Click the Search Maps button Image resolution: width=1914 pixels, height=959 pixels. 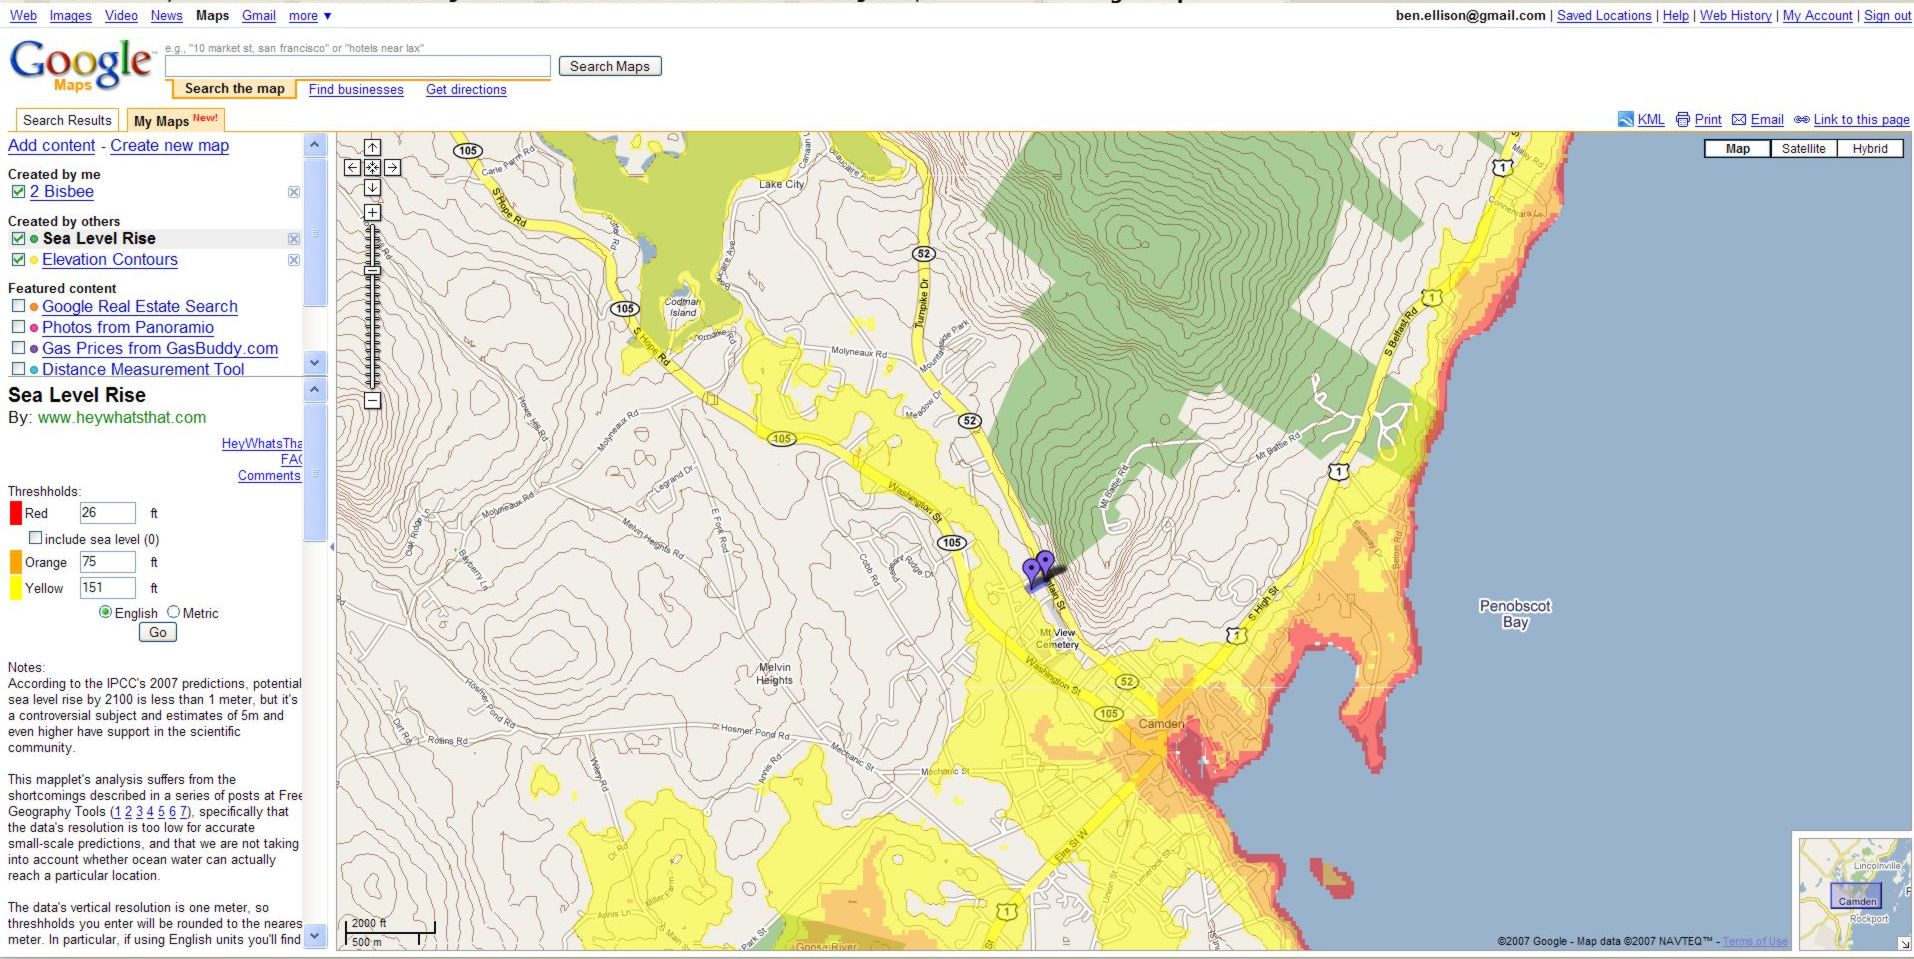(610, 66)
